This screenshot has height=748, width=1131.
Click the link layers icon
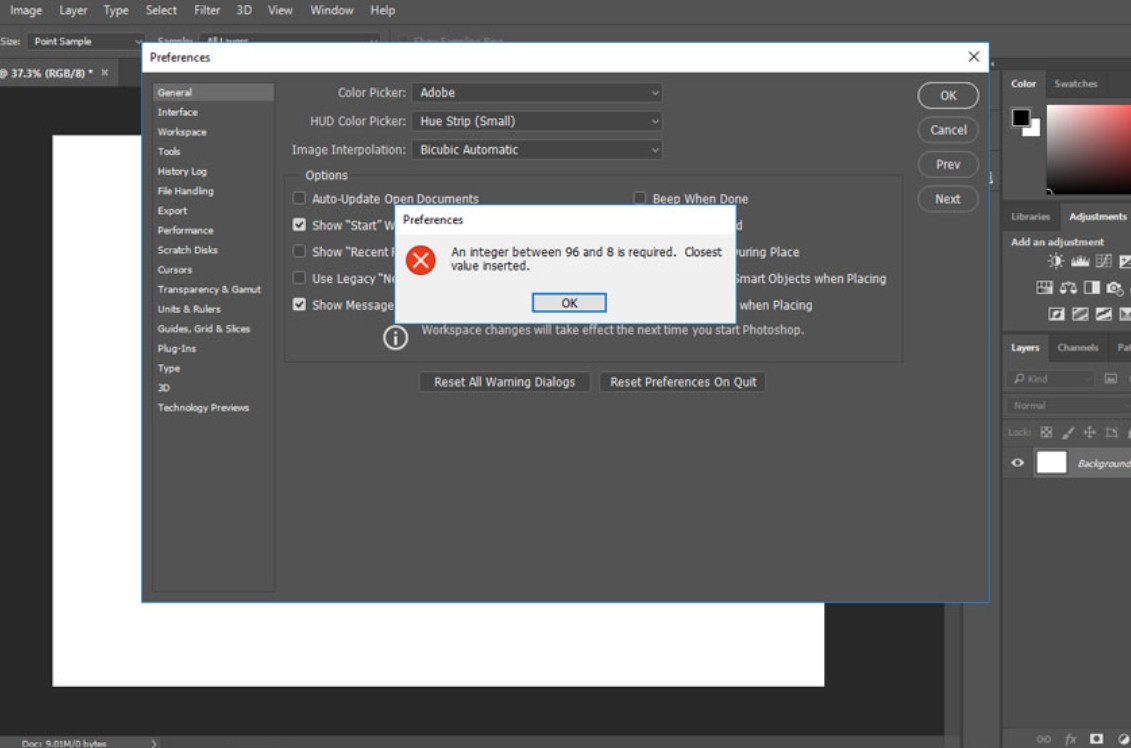click(1044, 739)
